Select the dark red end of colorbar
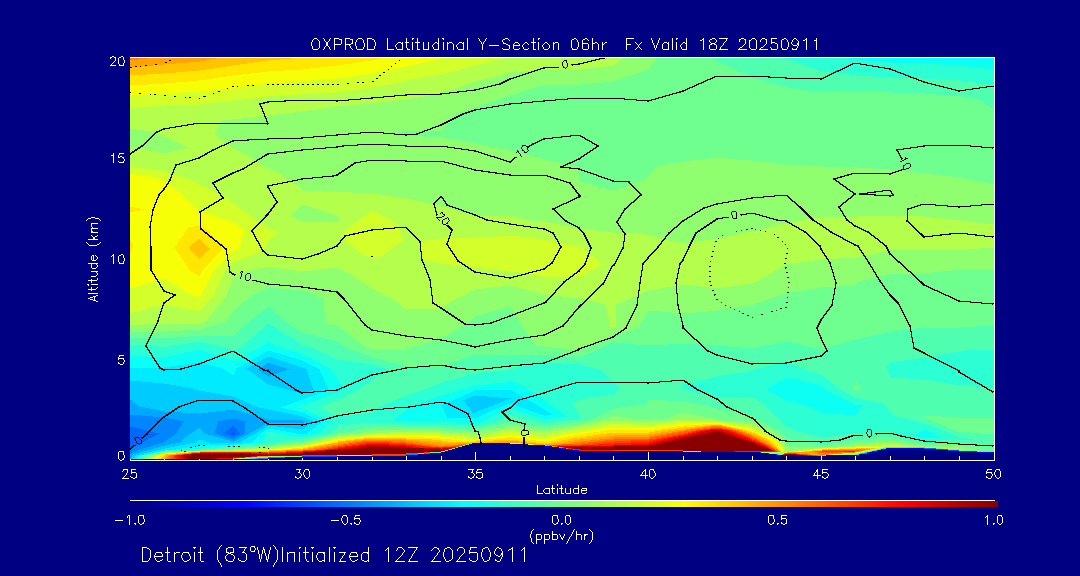The height and width of the screenshot is (576, 1080). (x=990, y=503)
